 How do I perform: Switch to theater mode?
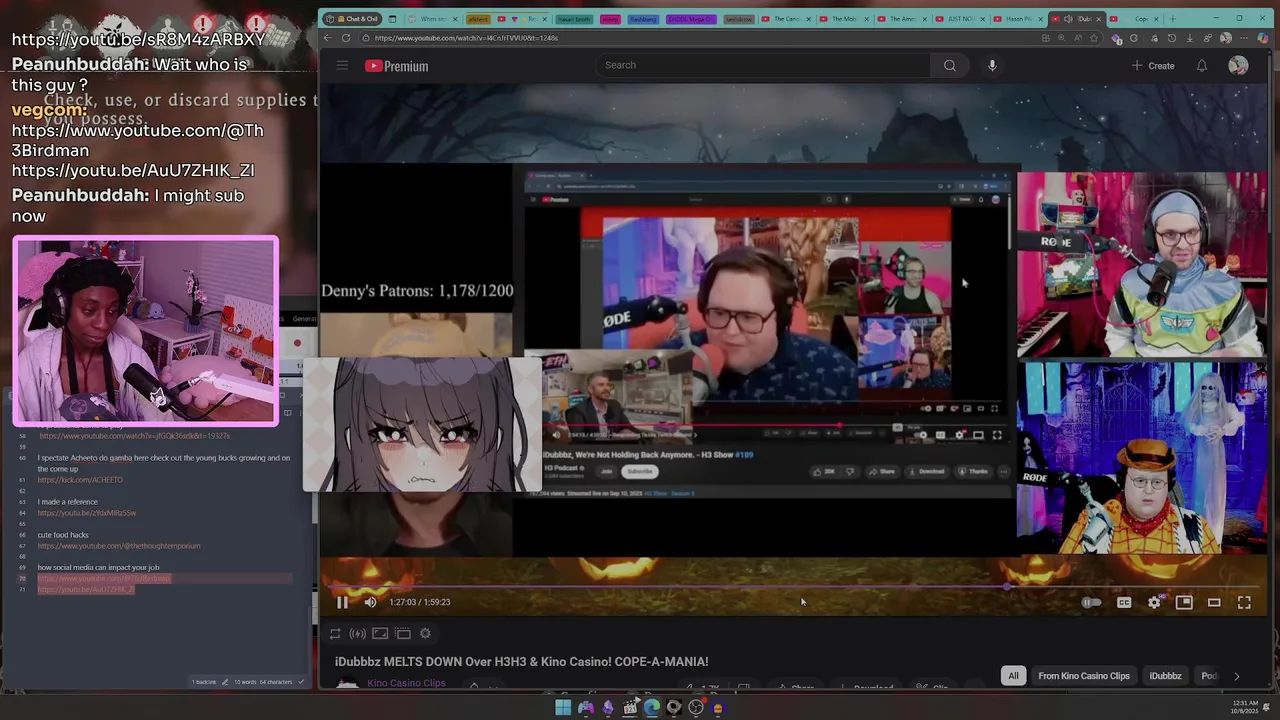1214,602
